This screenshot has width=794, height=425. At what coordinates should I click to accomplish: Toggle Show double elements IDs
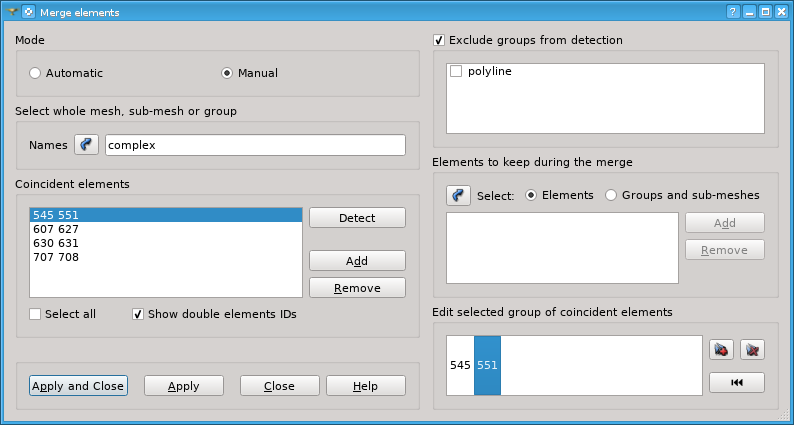point(138,314)
